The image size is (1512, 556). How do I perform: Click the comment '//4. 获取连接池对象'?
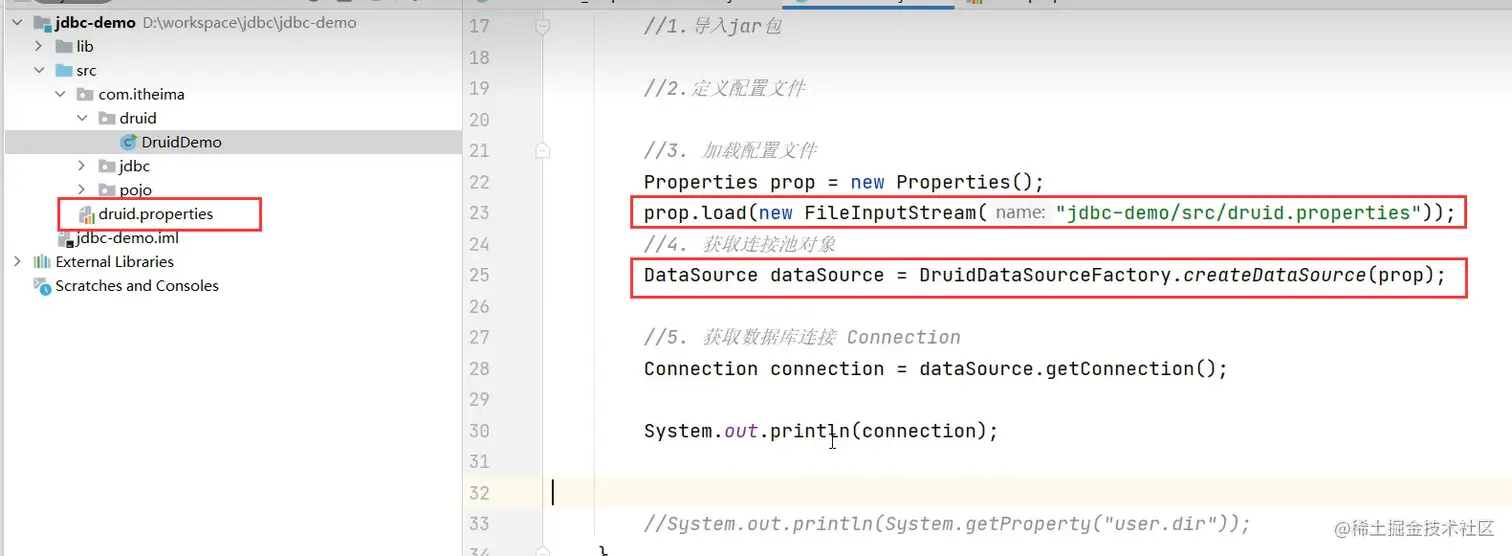[740, 244]
